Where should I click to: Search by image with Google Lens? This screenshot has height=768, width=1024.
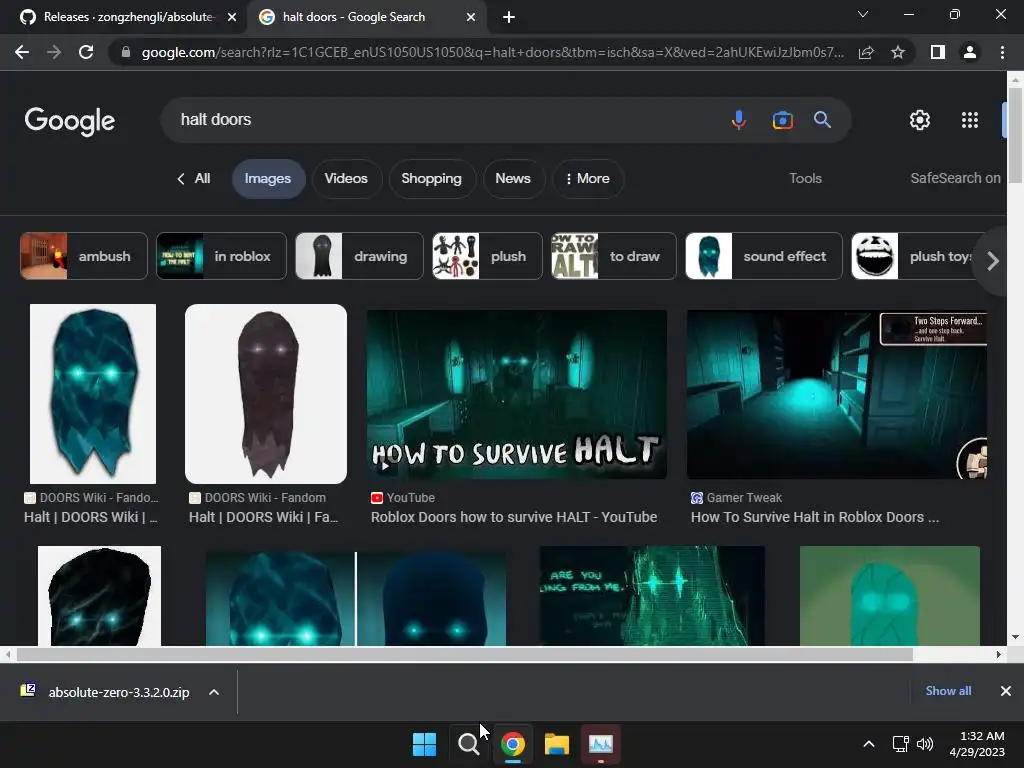click(x=782, y=120)
